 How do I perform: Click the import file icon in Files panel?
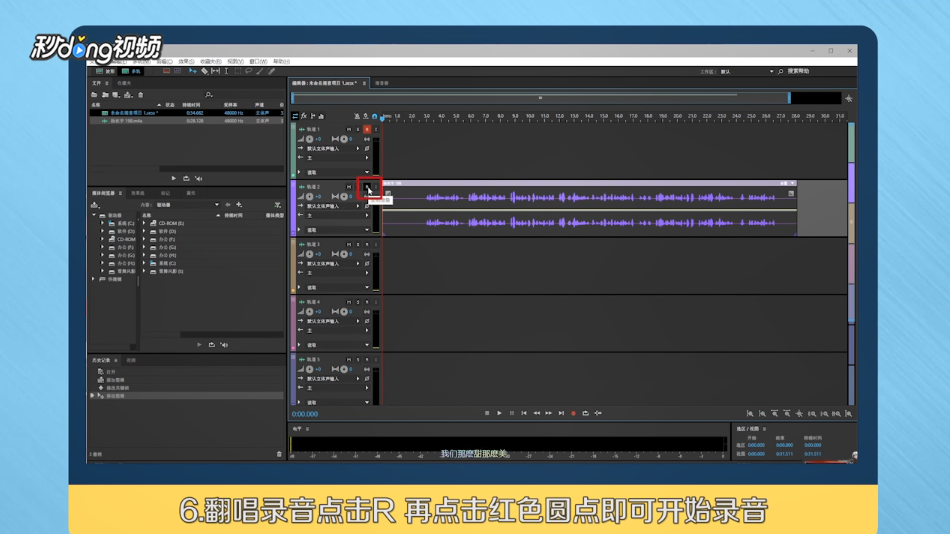[105, 95]
